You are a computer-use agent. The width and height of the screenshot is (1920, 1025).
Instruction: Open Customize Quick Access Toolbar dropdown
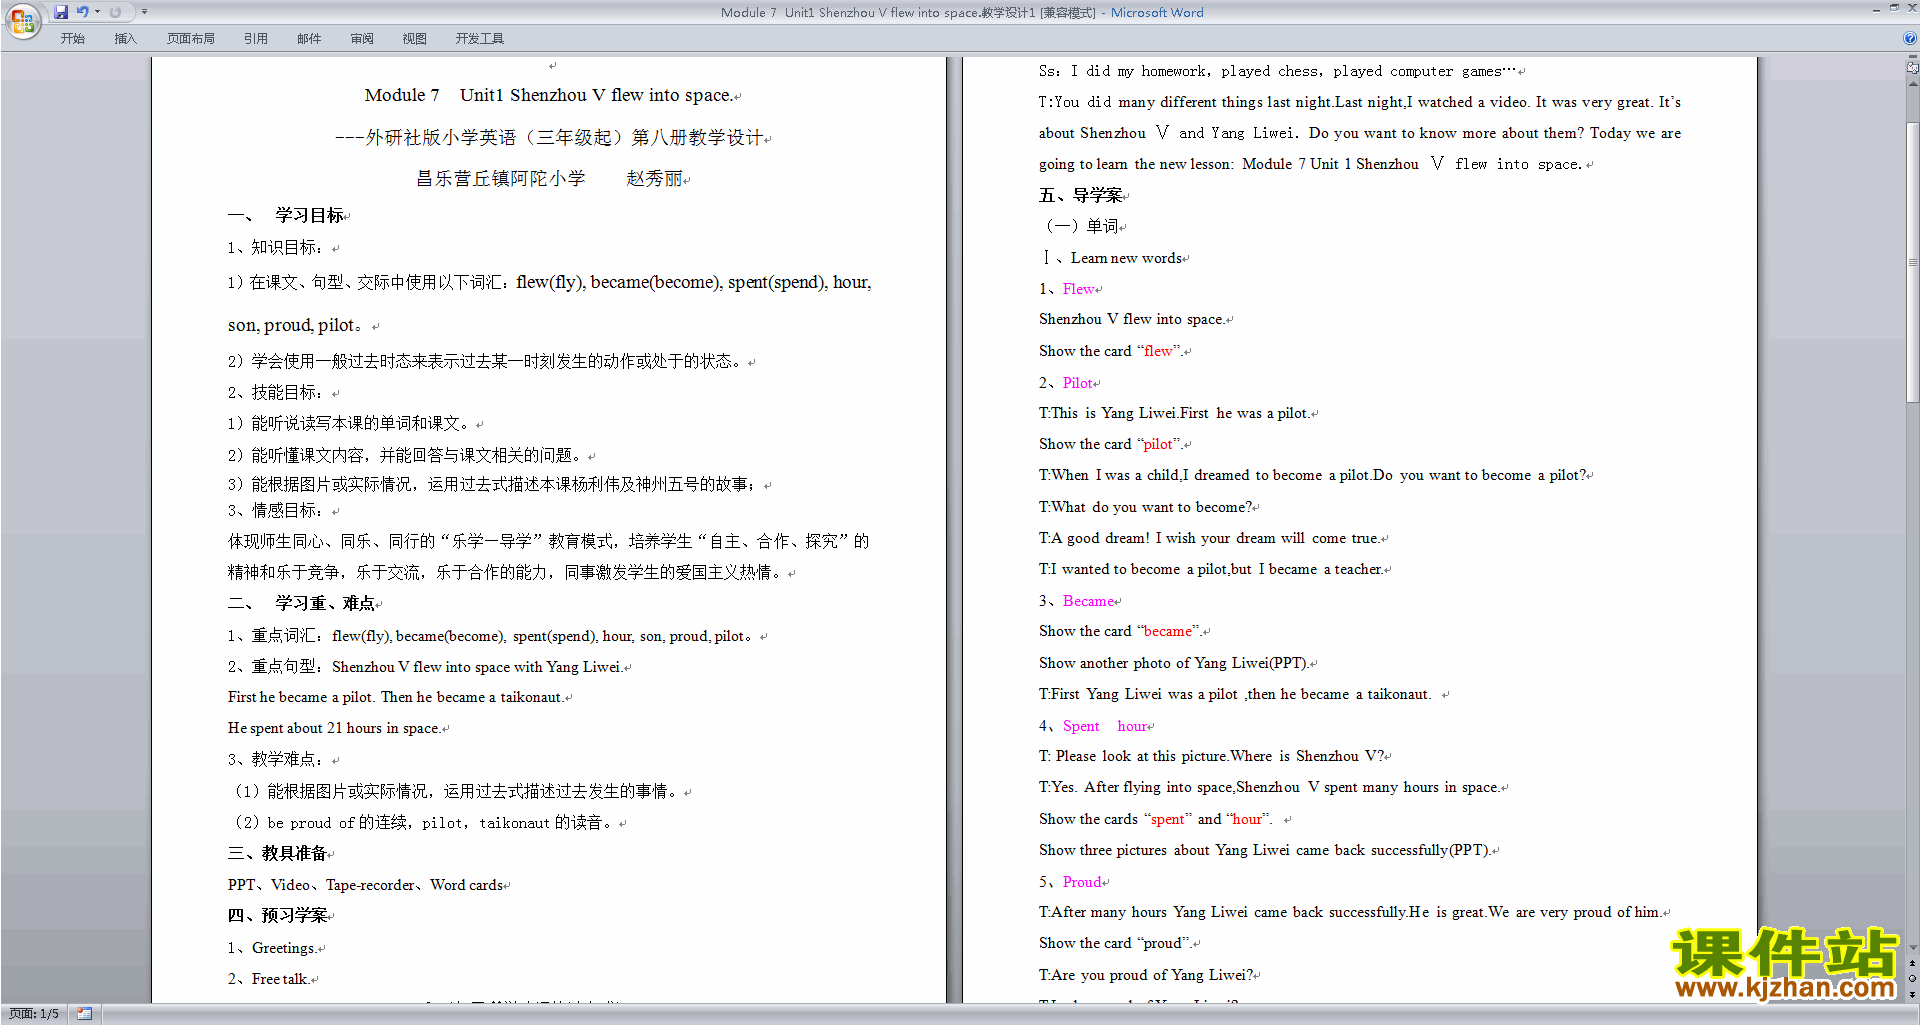pos(144,12)
